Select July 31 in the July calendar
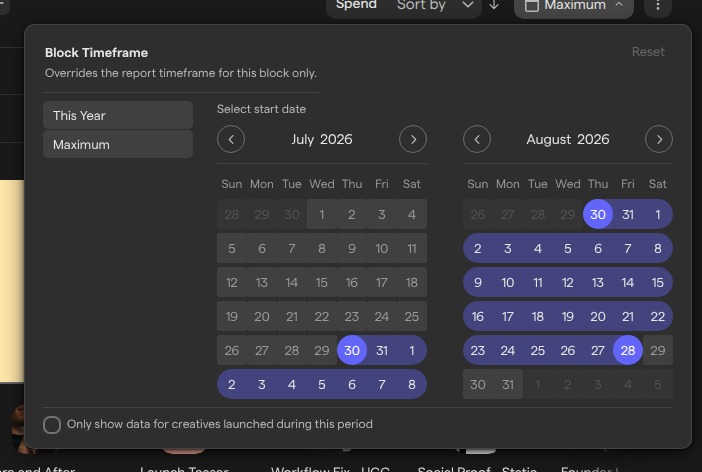Screen dimensions: 702x472 [x=382, y=350]
